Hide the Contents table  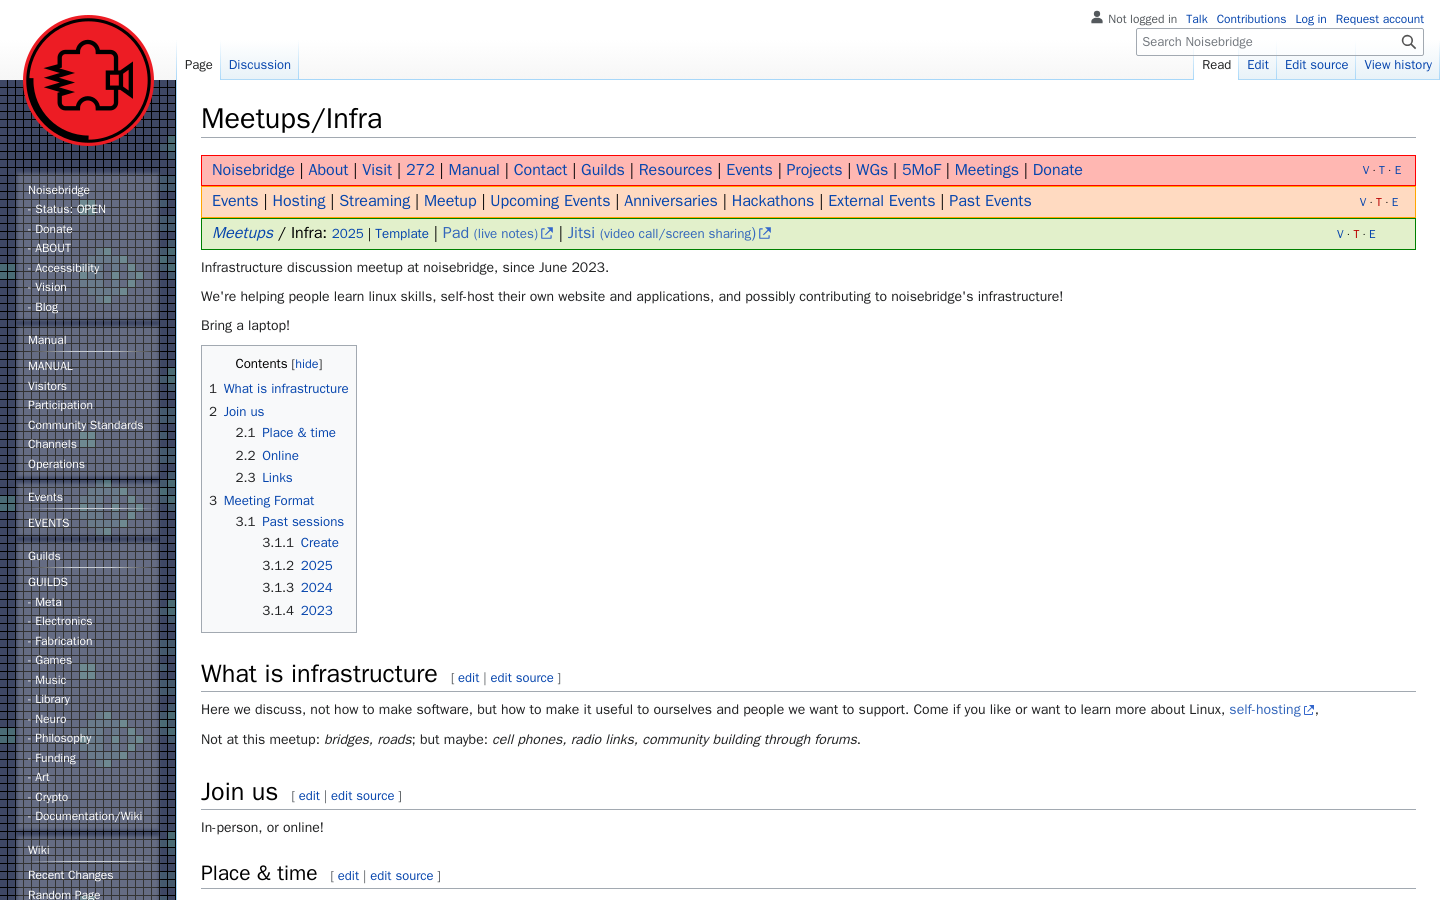(307, 365)
